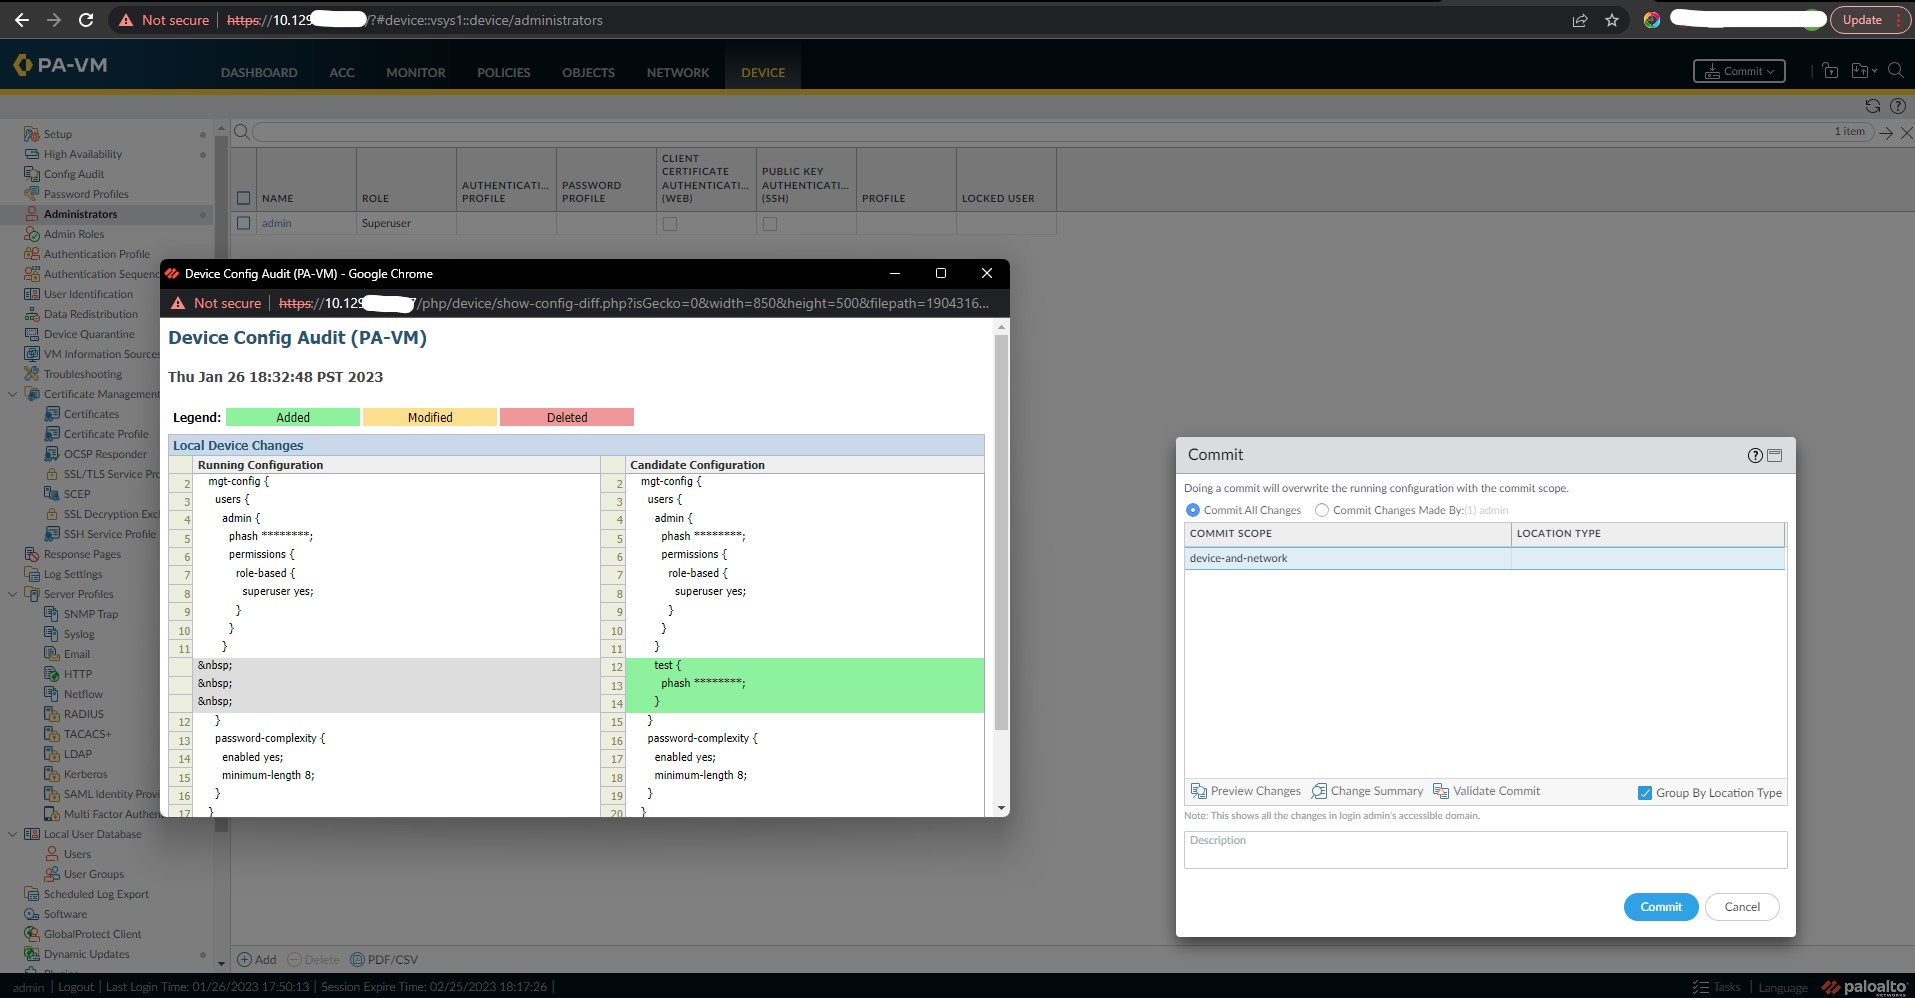Click the config lock icon near Commit
Screen dimensions: 1915x998
pyautogui.click(x=1830, y=71)
